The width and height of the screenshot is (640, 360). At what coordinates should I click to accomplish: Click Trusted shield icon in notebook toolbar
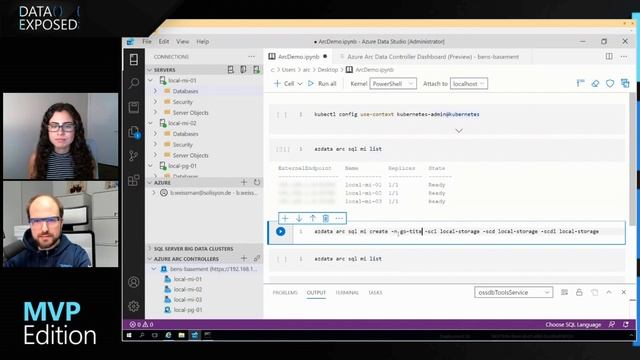(x=610, y=84)
